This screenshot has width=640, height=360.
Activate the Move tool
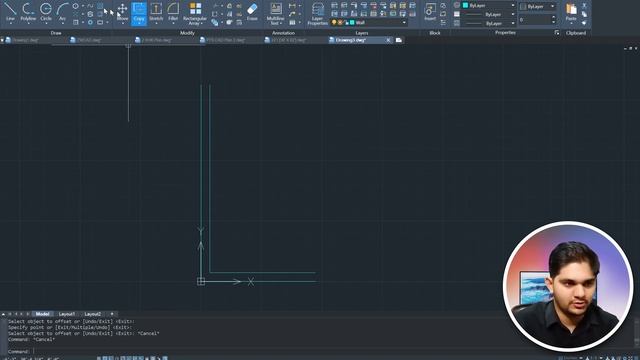coord(122,11)
